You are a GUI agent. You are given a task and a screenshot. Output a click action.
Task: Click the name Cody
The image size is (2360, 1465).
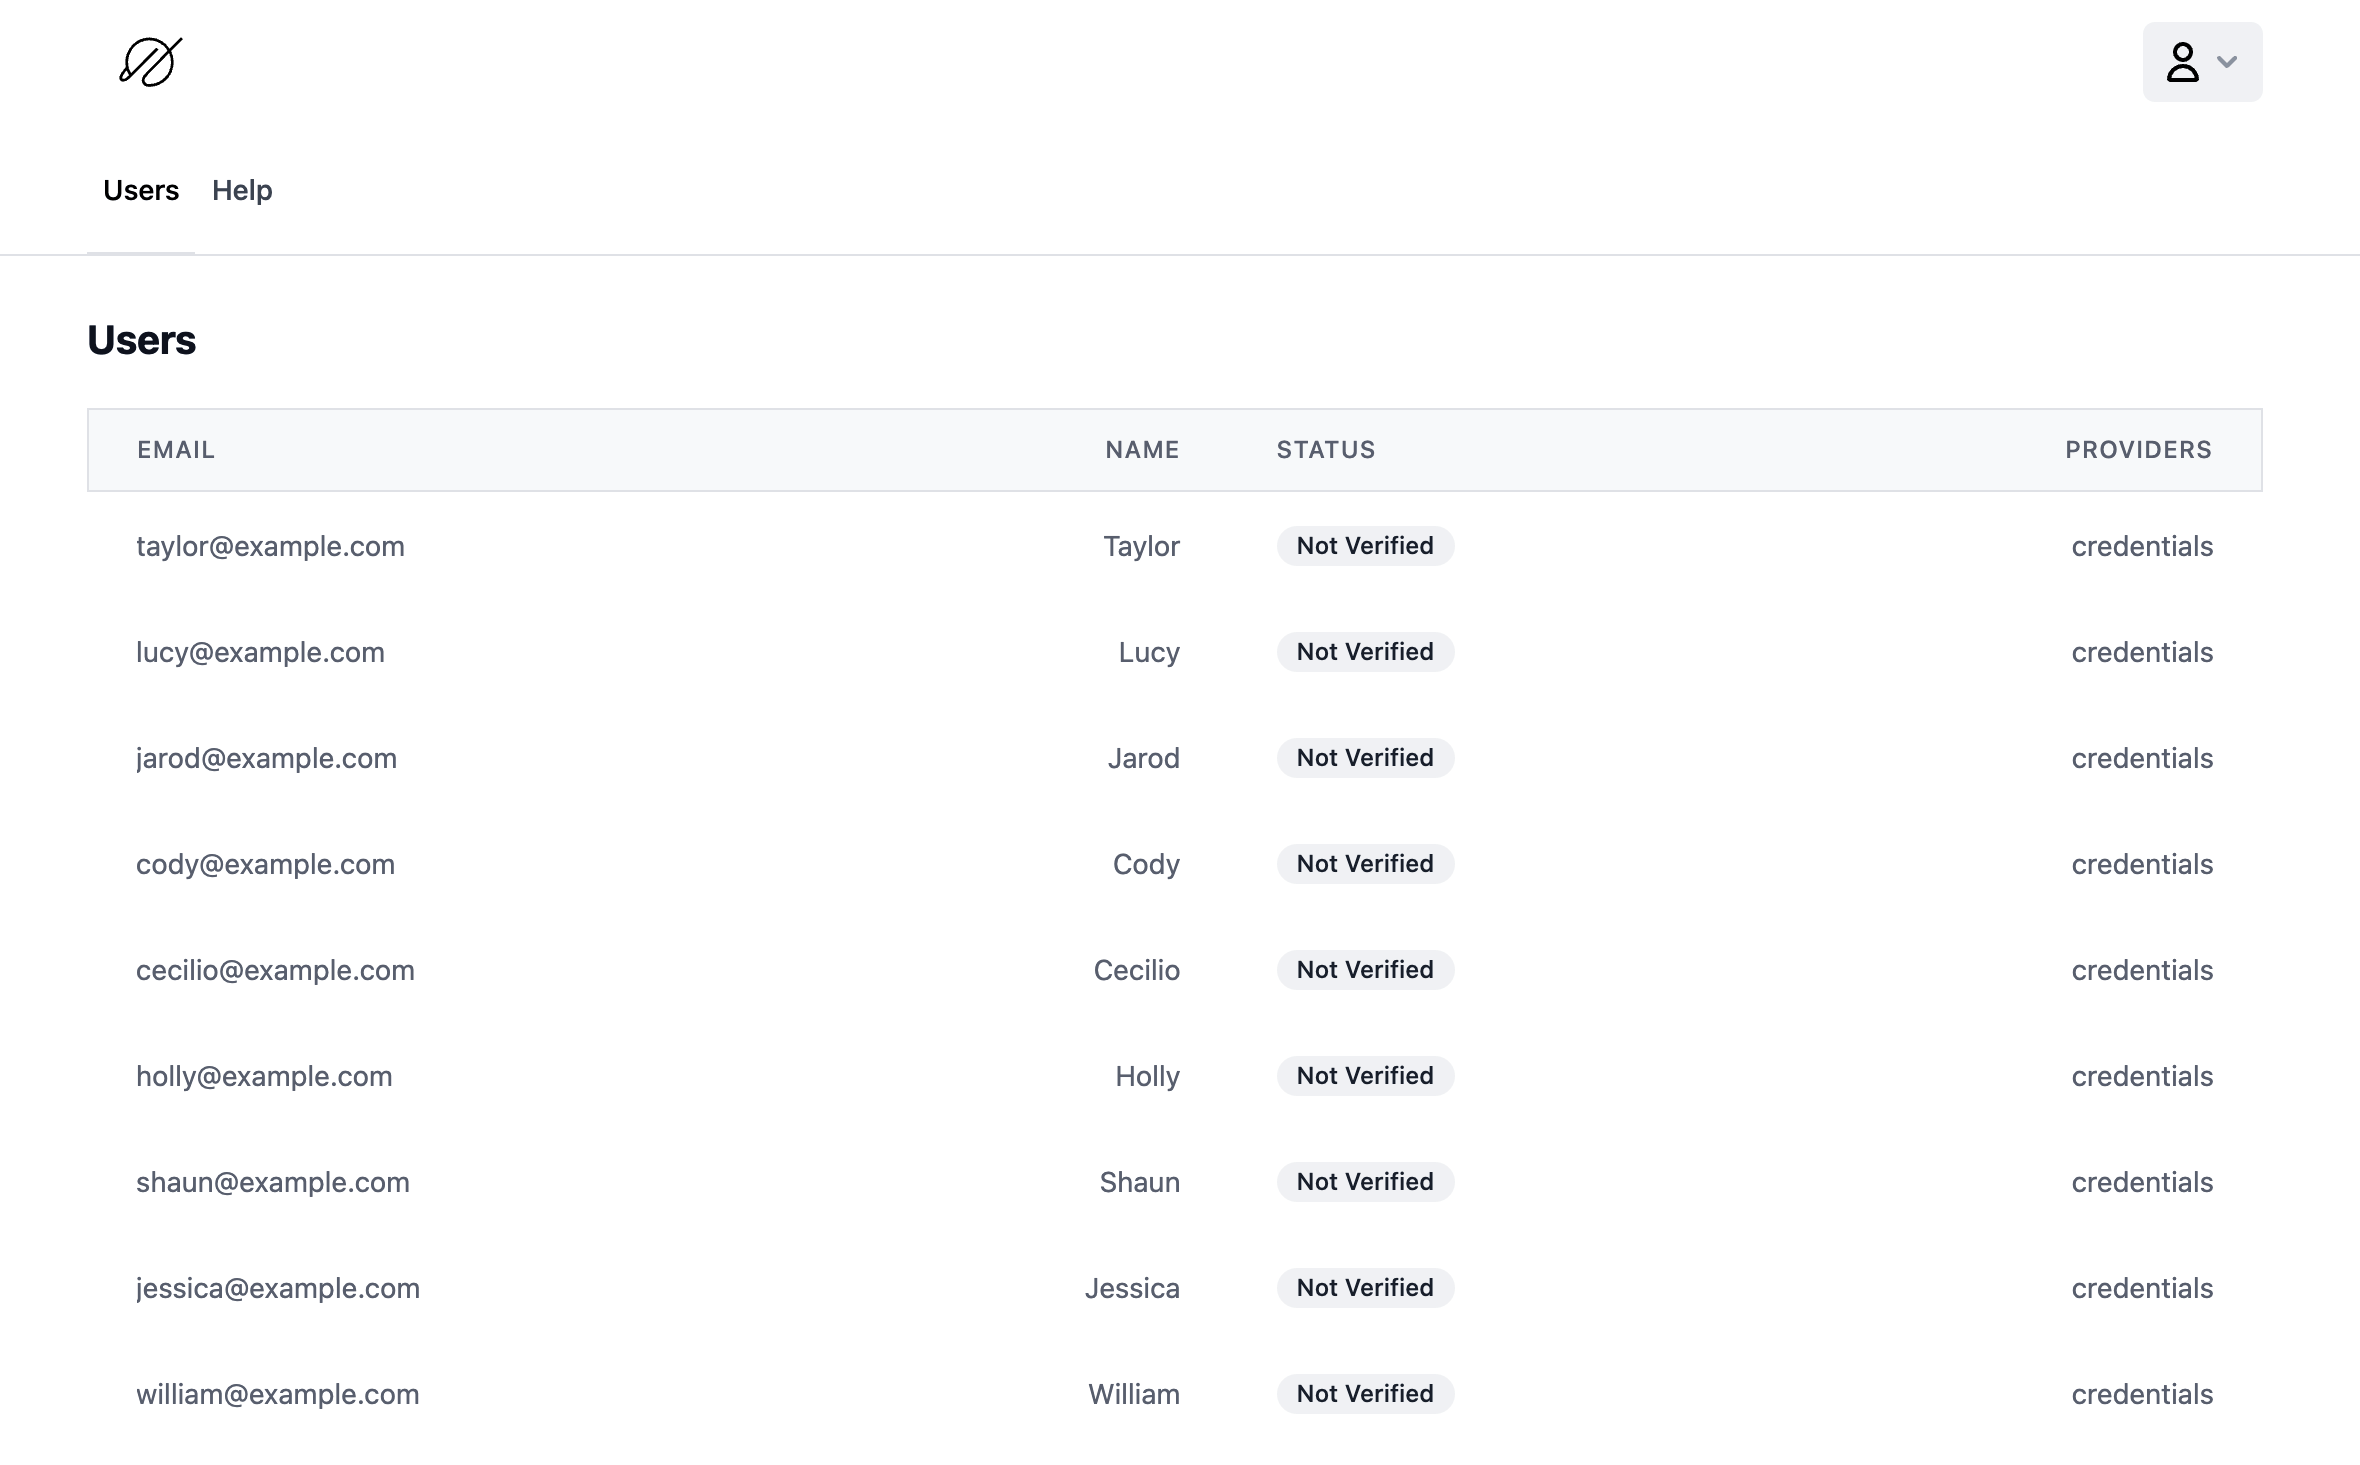pyautogui.click(x=1146, y=864)
